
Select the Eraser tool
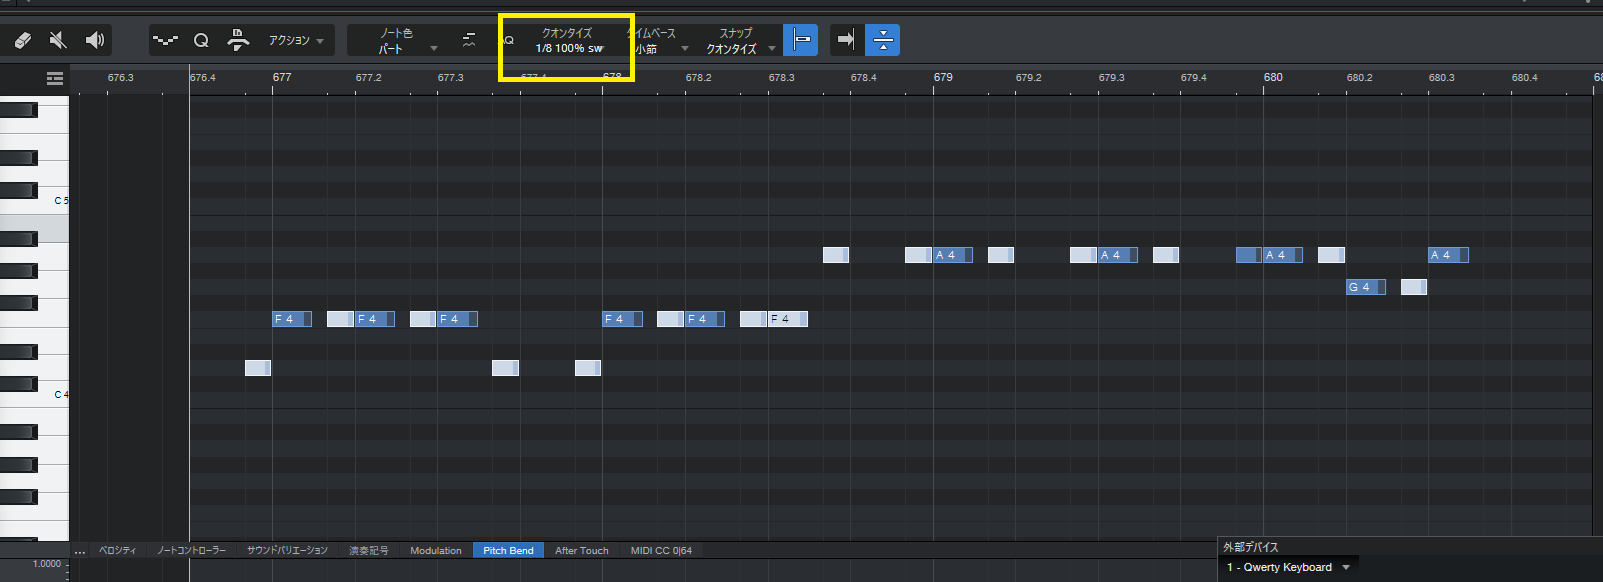pos(22,40)
